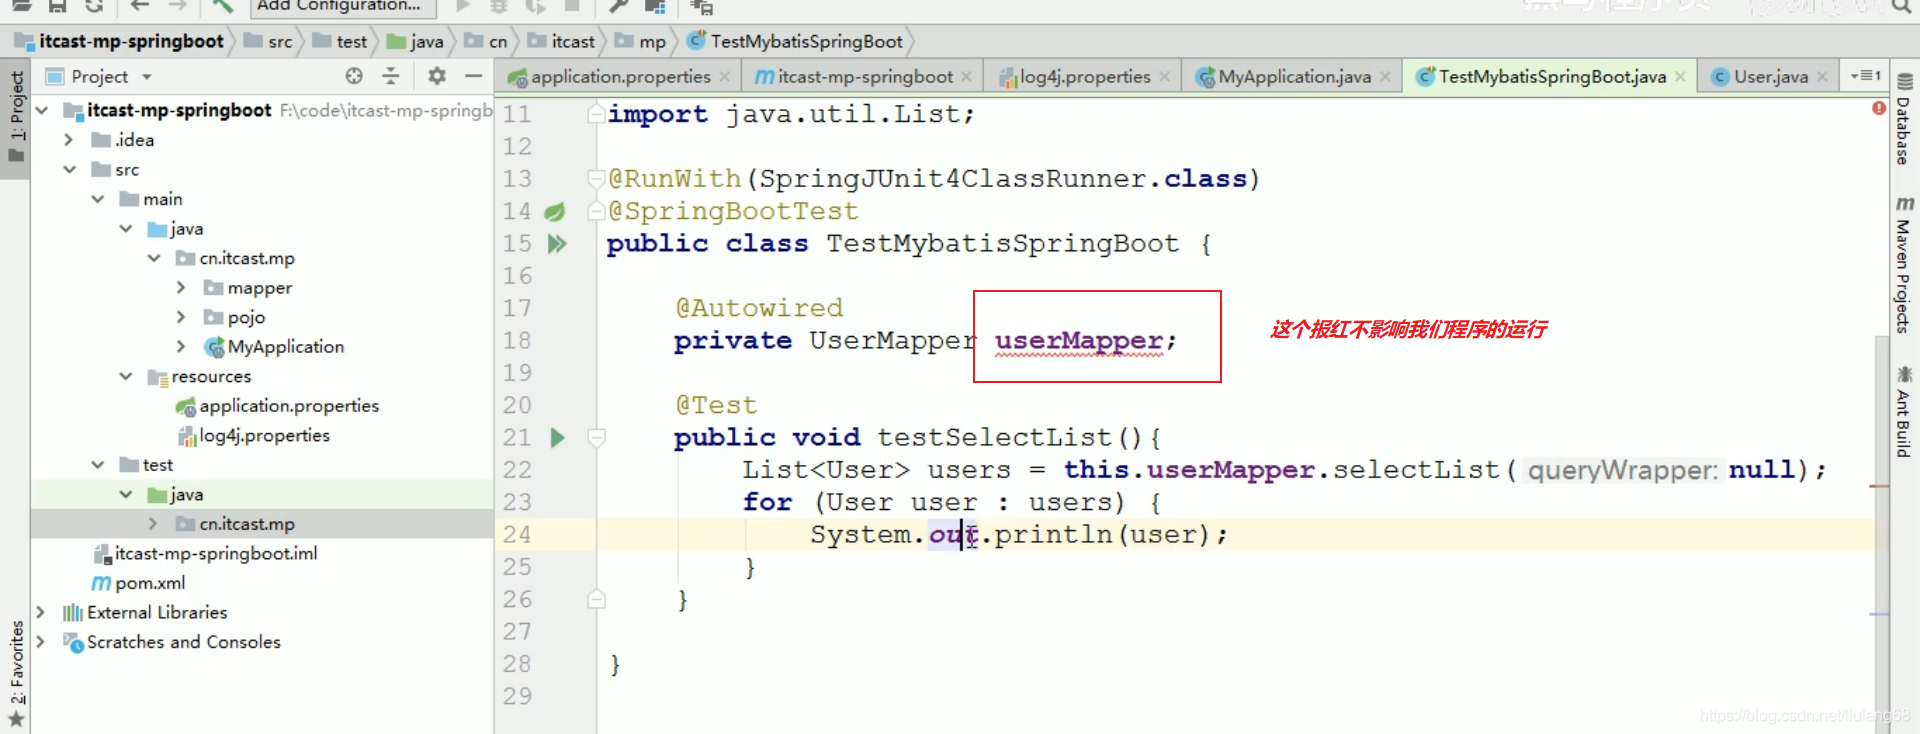
Task: Expand the mapper package
Action: pyautogui.click(x=181, y=288)
